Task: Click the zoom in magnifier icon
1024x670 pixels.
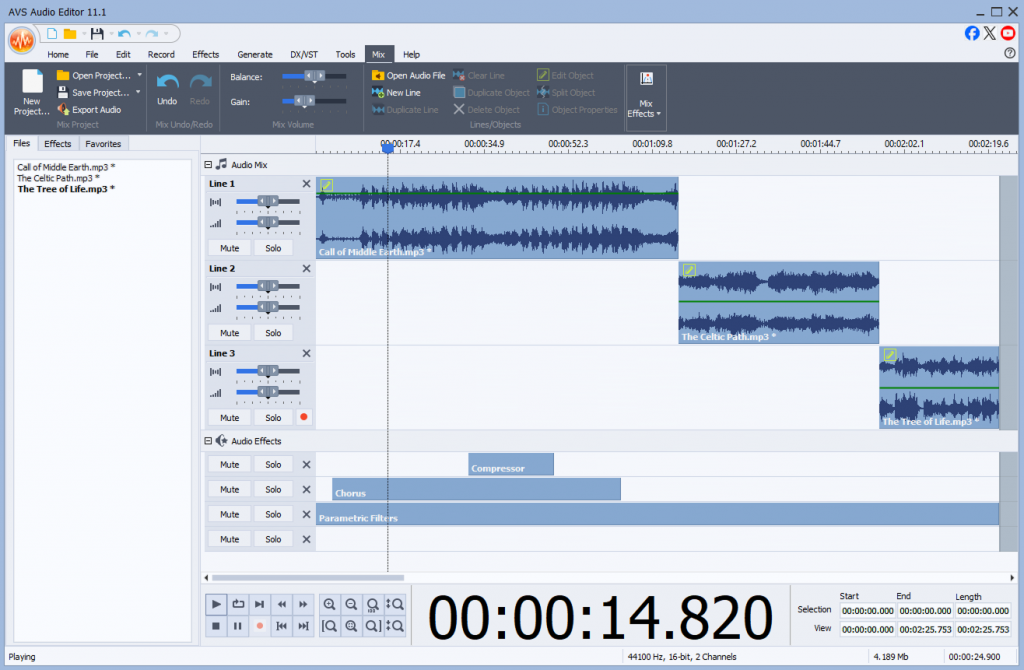Action: pos(329,604)
